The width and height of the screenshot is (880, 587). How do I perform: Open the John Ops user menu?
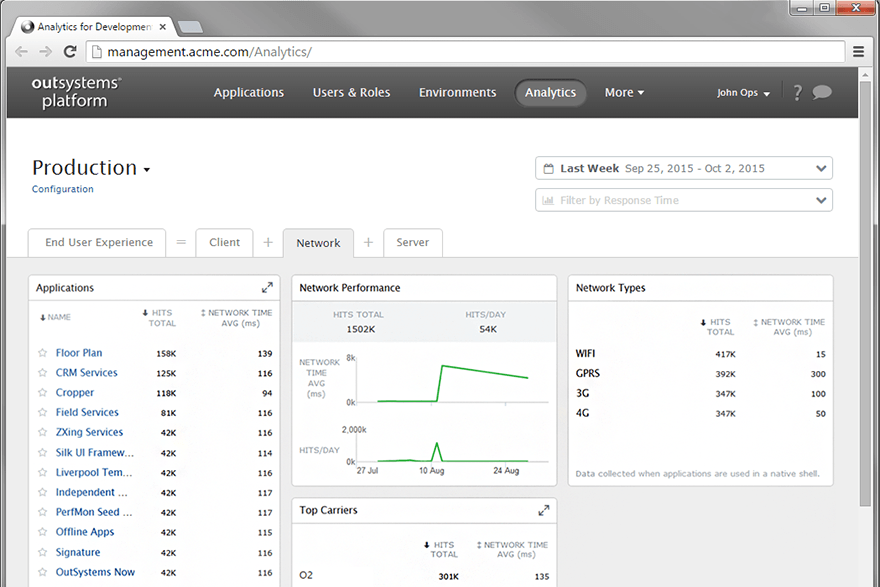(743, 93)
